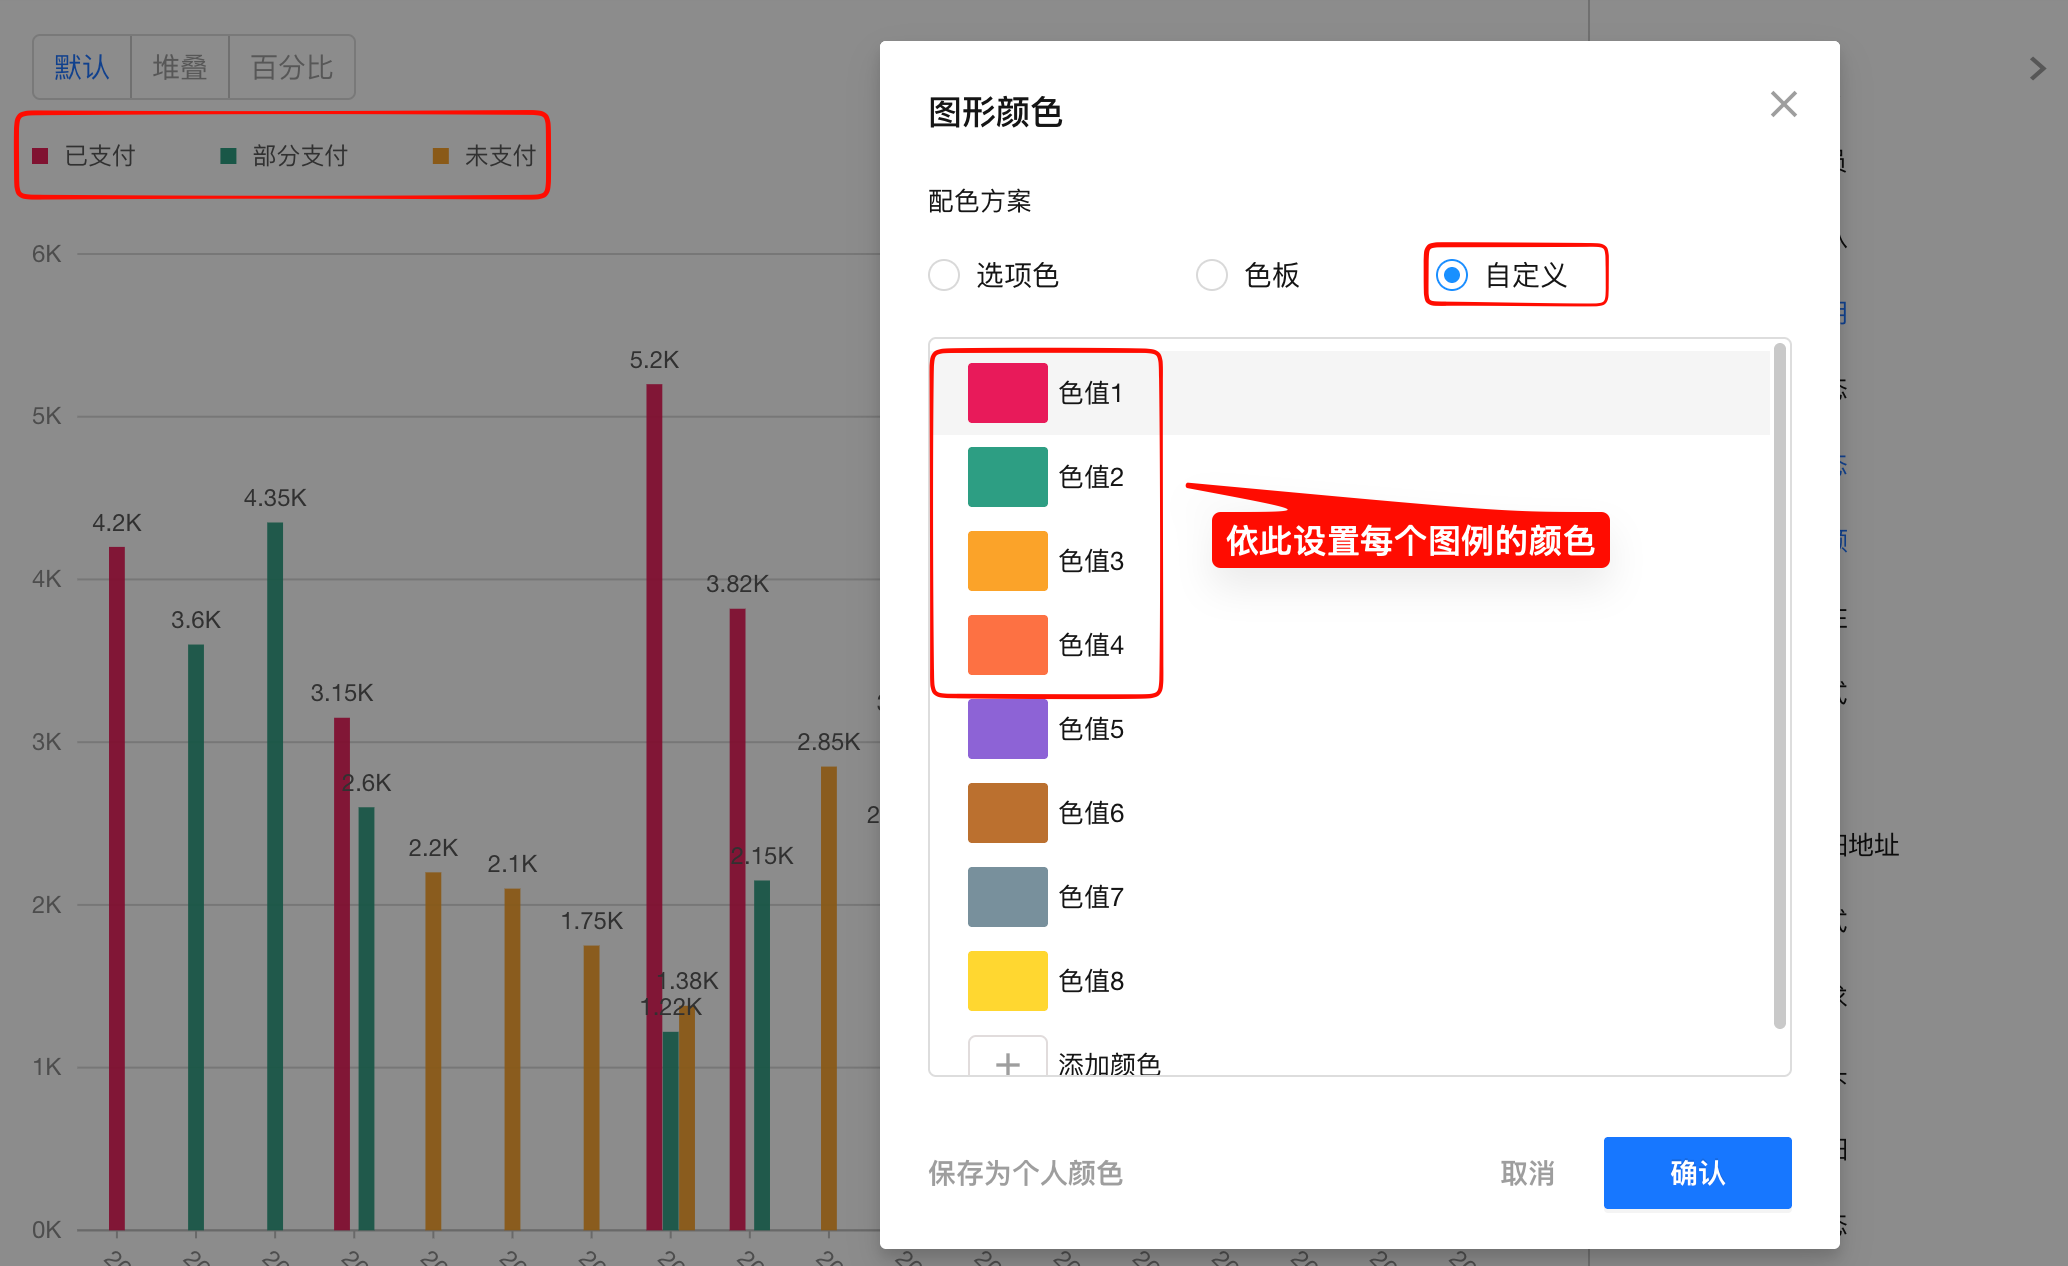Pick the crimson 色值1 color swatch
Image resolution: width=2068 pixels, height=1266 pixels.
[1007, 393]
